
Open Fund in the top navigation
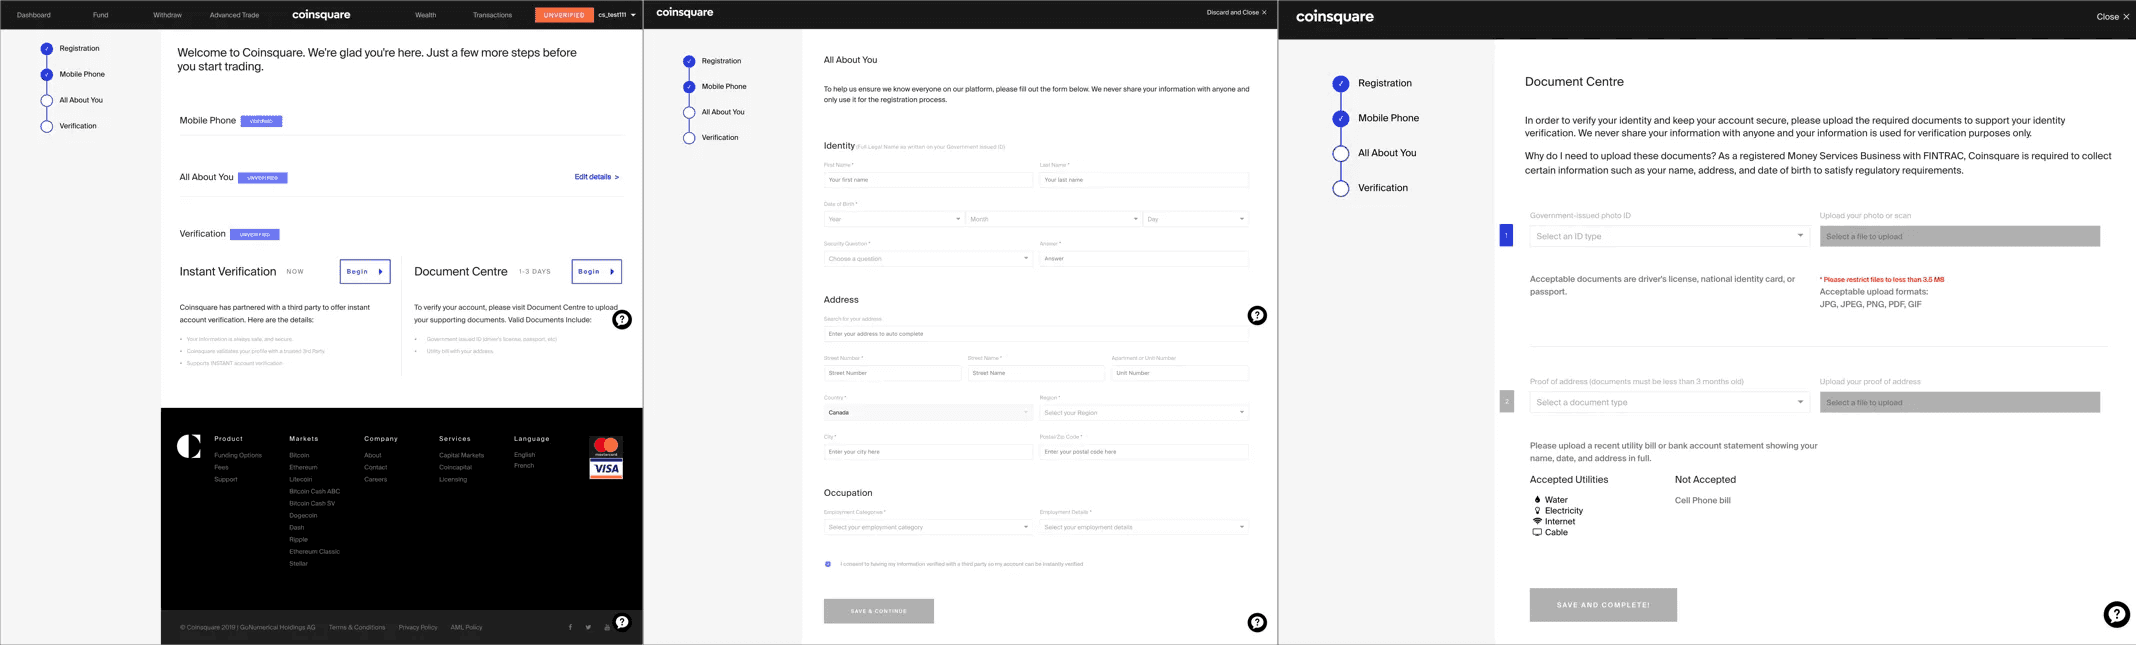point(100,15)
